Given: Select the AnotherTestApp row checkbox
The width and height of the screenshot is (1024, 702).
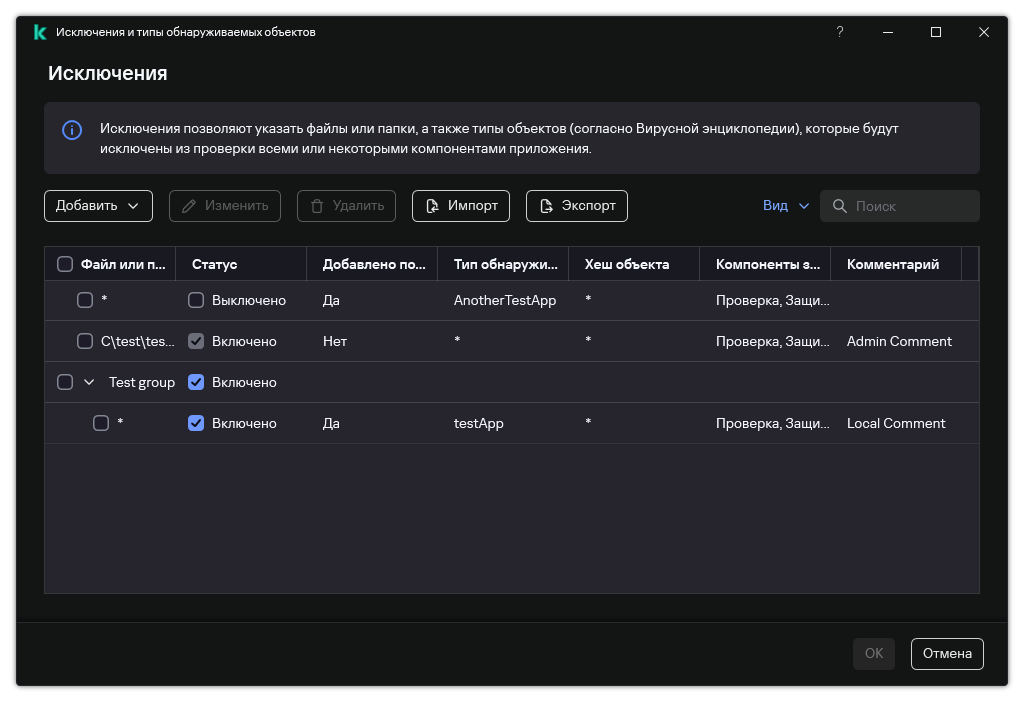Looking at the screenshot, I should coord(85,300).
